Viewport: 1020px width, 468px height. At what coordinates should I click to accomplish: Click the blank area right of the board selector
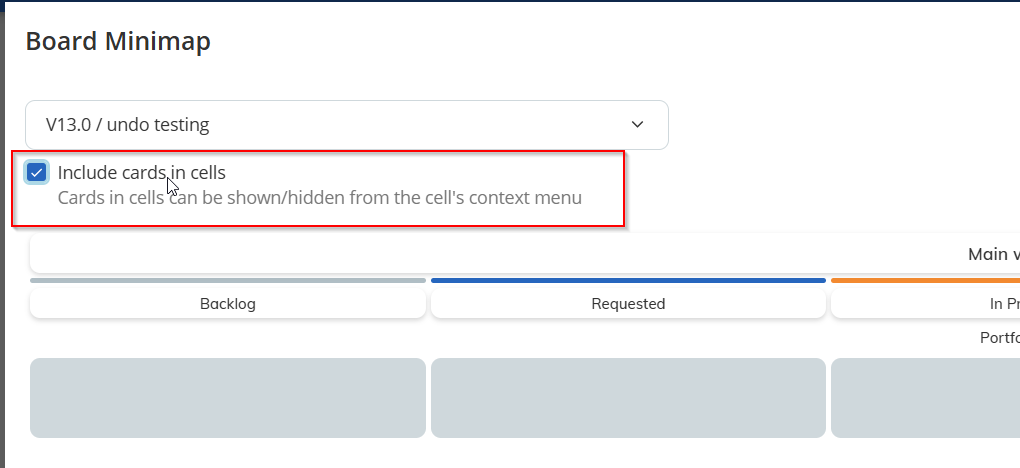(x=840, y=125)
